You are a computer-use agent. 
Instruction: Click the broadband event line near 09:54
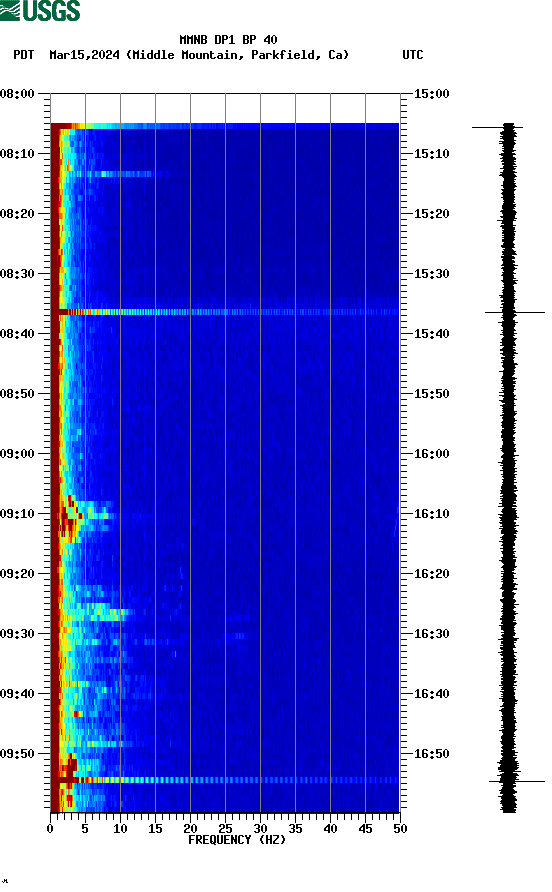[x=225, y=780]
